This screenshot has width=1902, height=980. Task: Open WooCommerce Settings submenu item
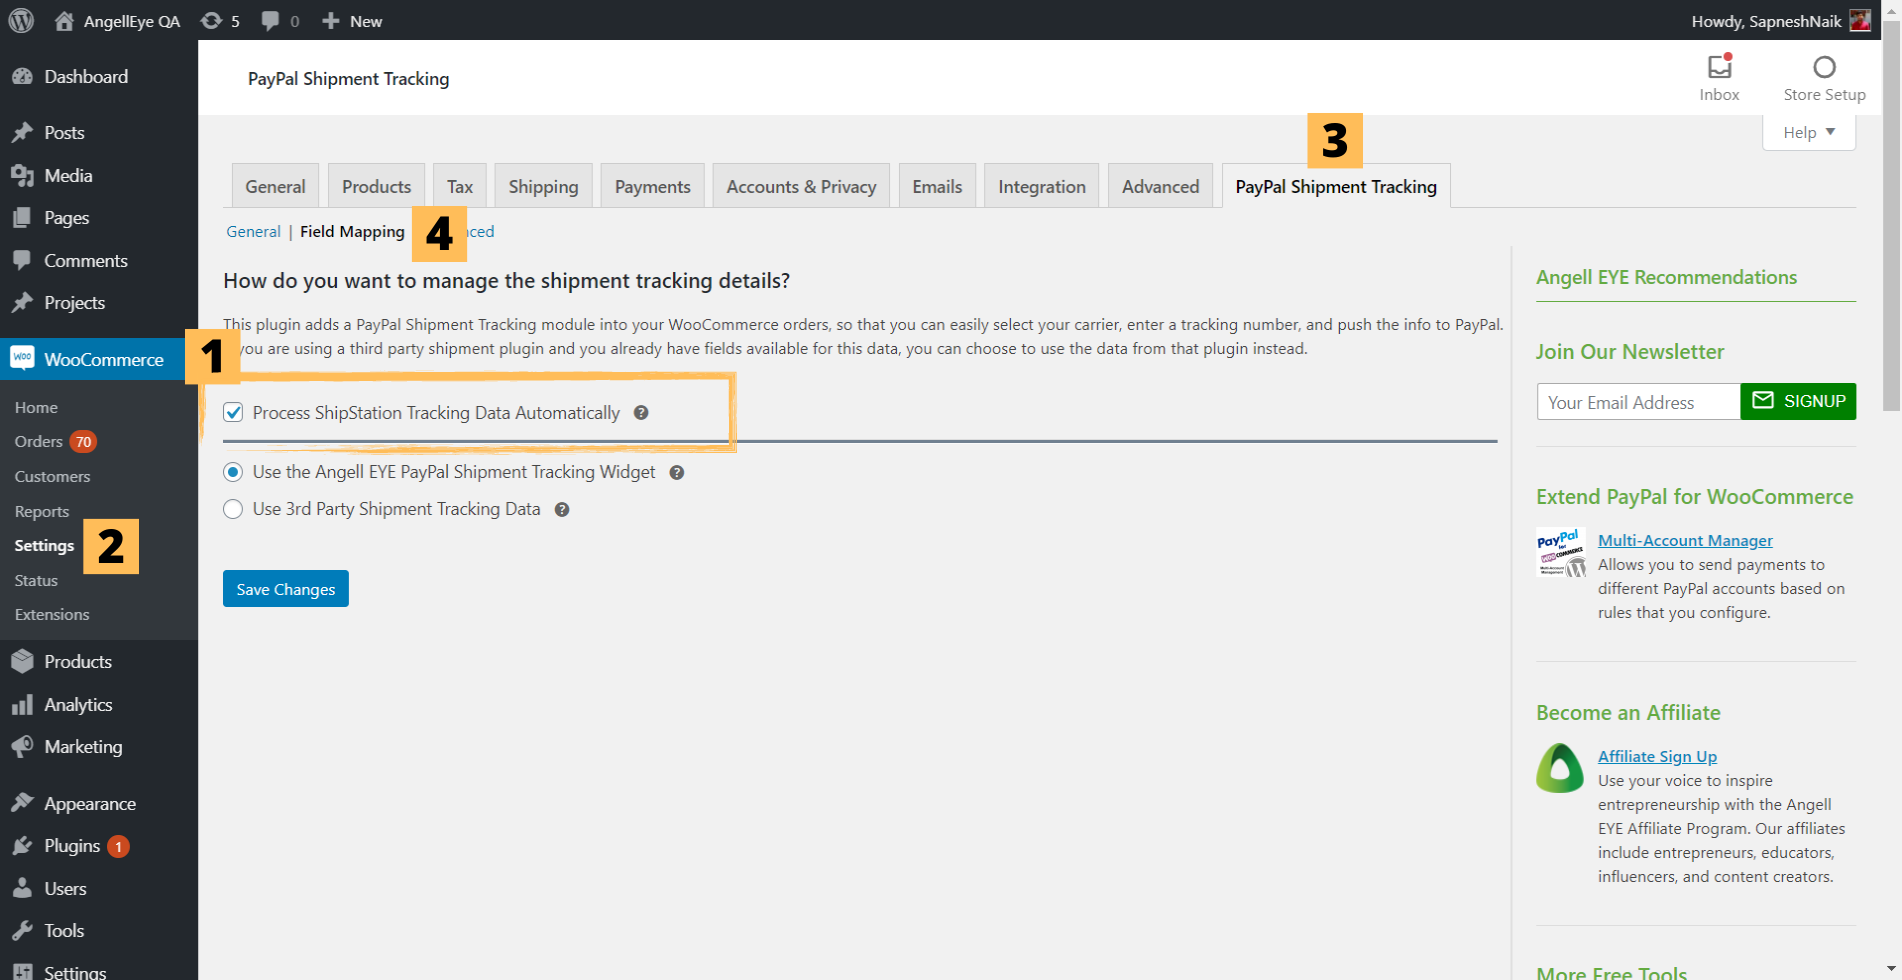[44, 545]
